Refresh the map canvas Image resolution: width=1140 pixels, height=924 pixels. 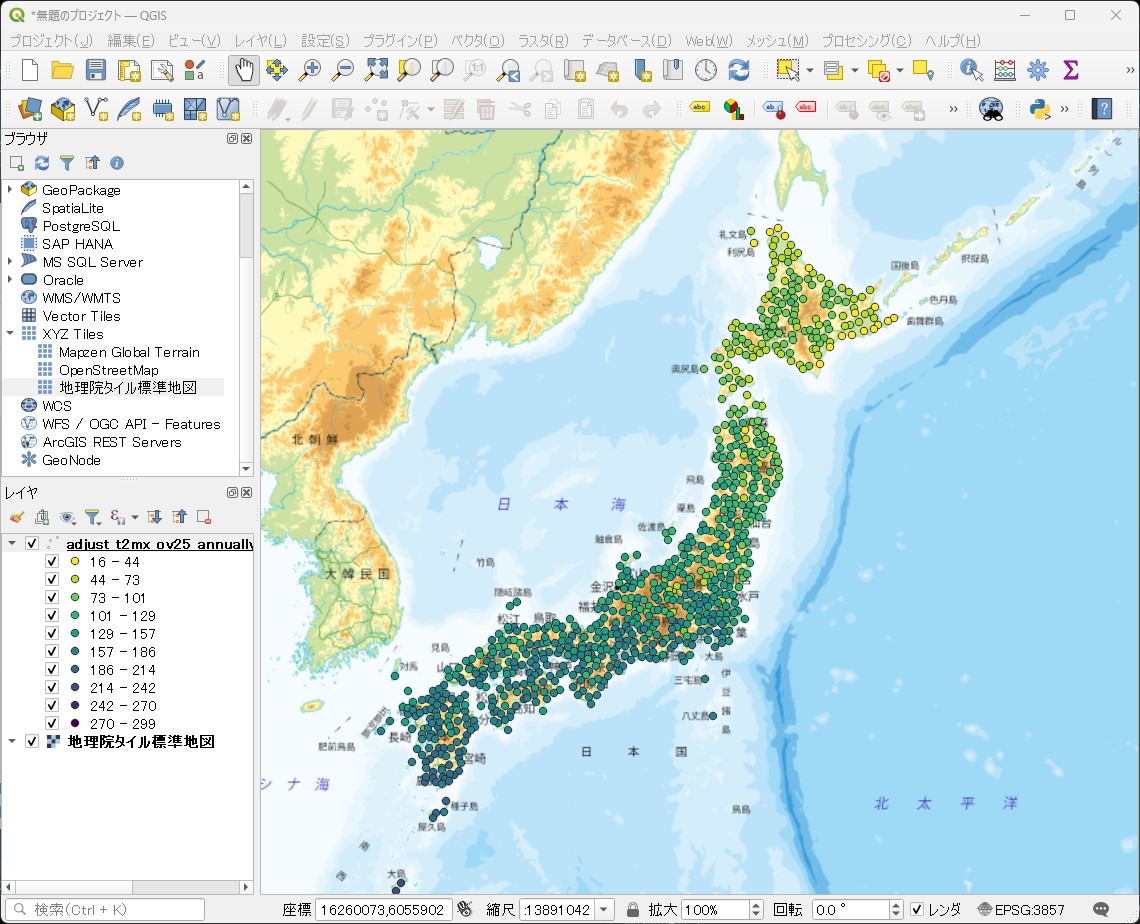738,70
